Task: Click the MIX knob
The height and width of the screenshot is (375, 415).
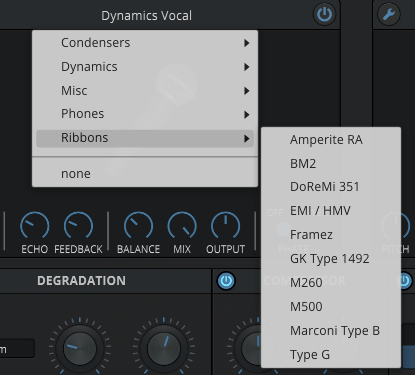Action: (x=182, y=226)
